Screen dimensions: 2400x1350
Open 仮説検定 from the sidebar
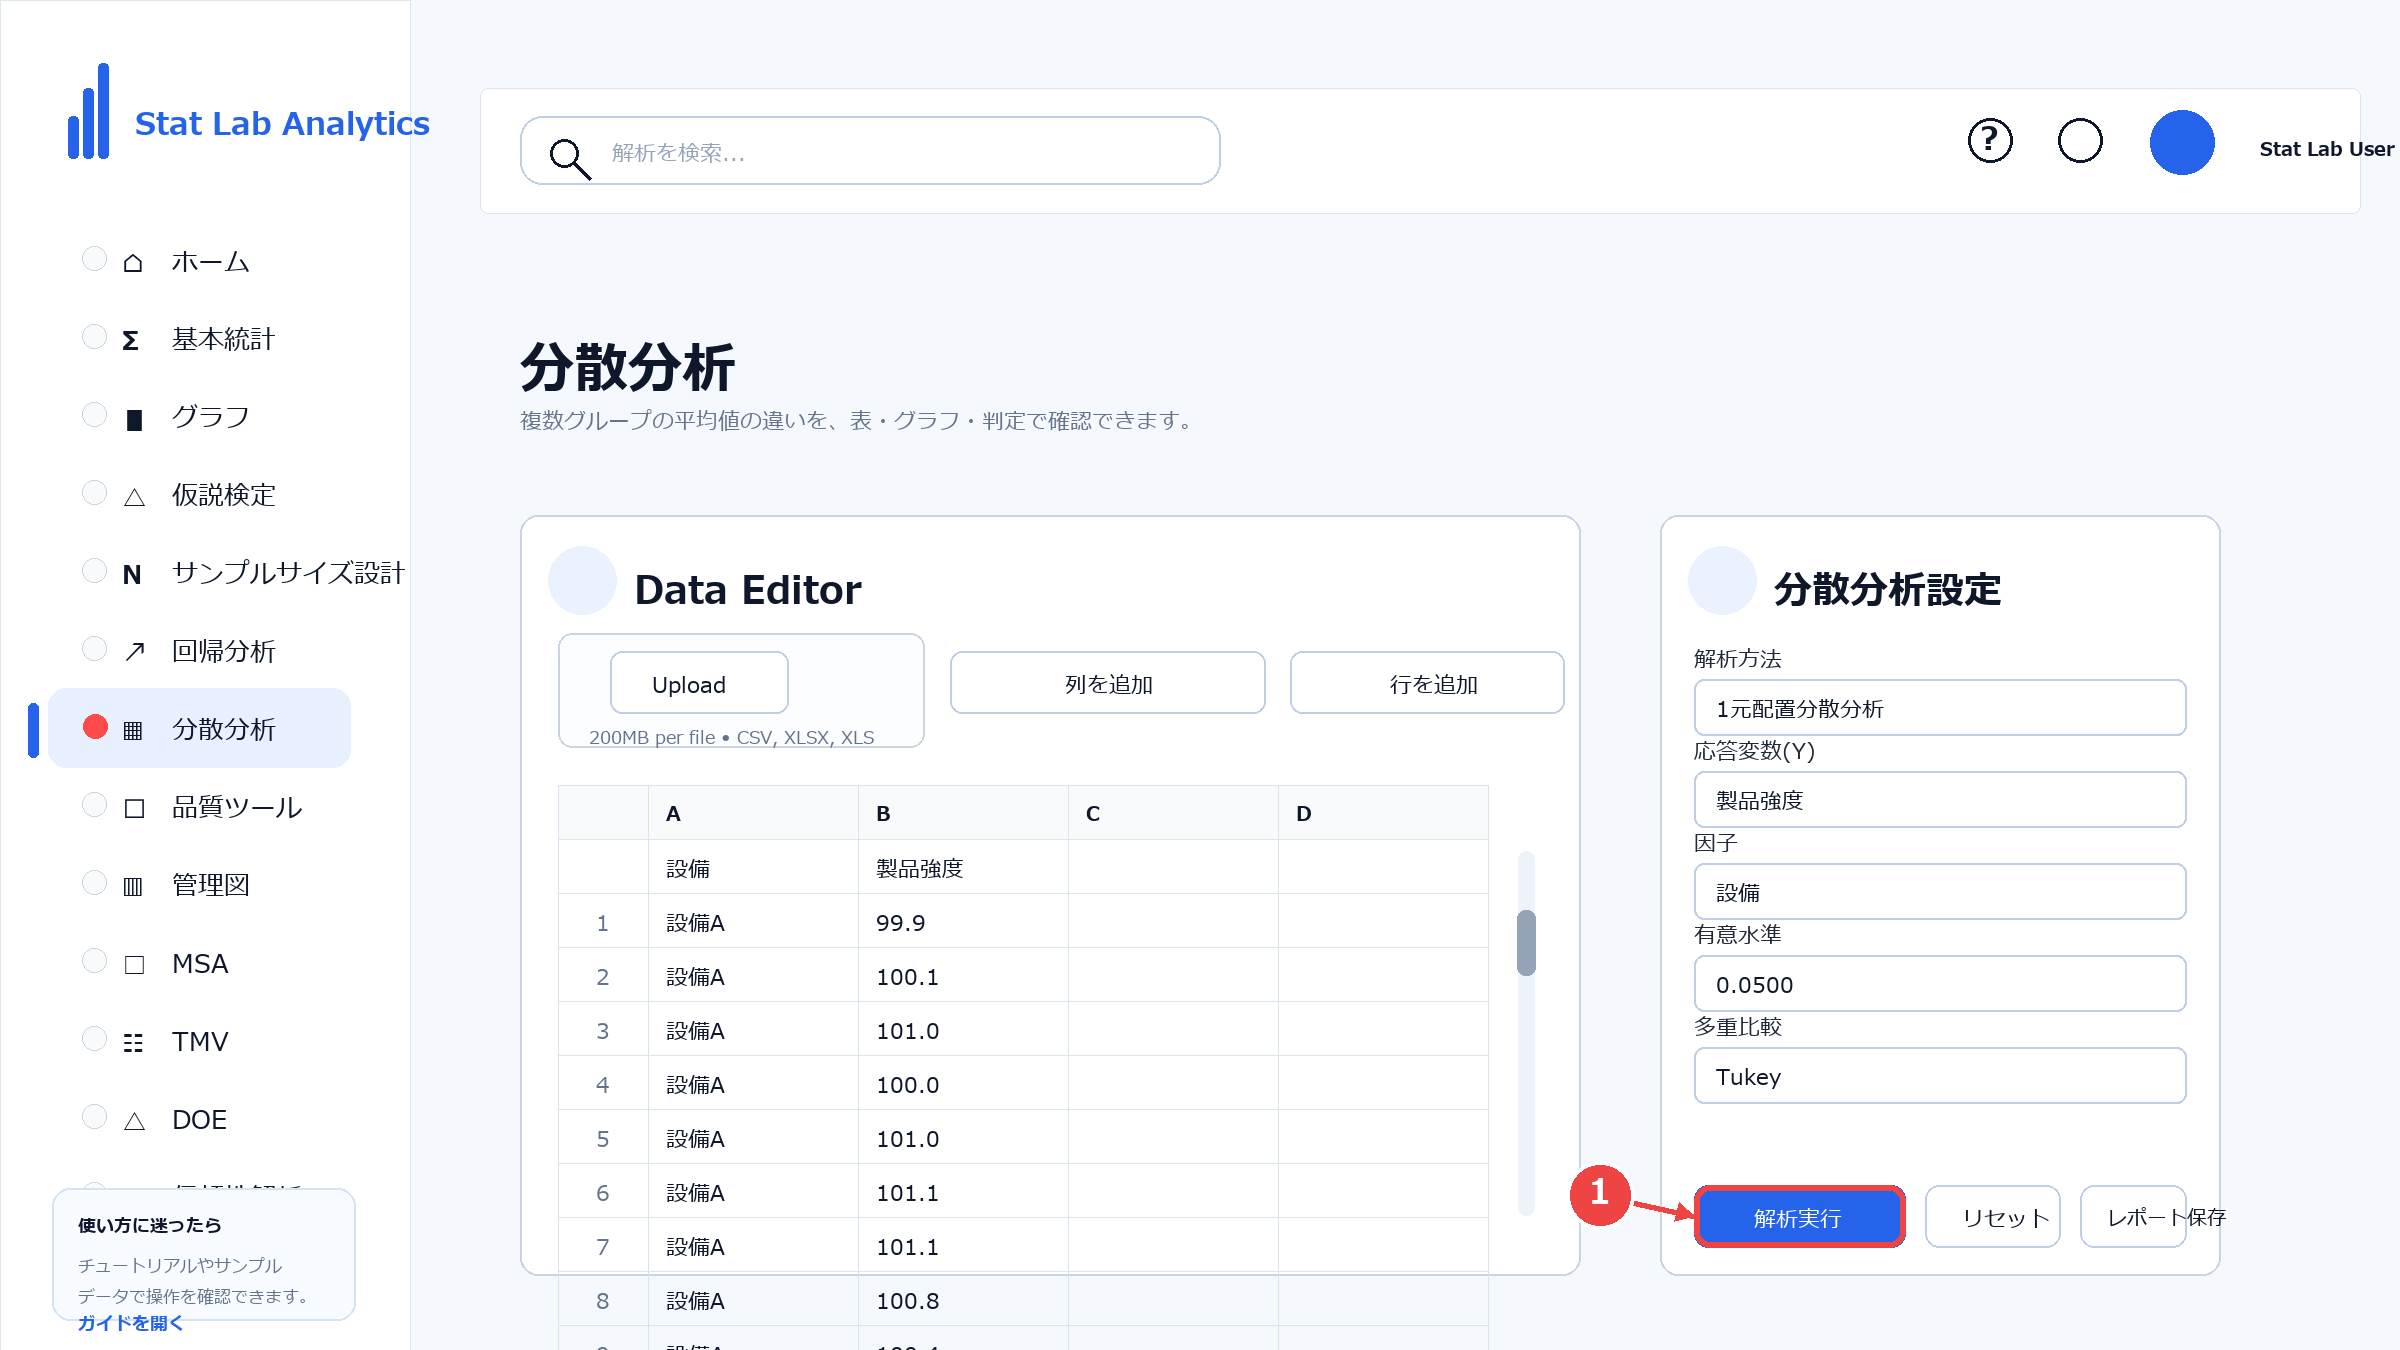pyautogui.click(x=223, y=496)
